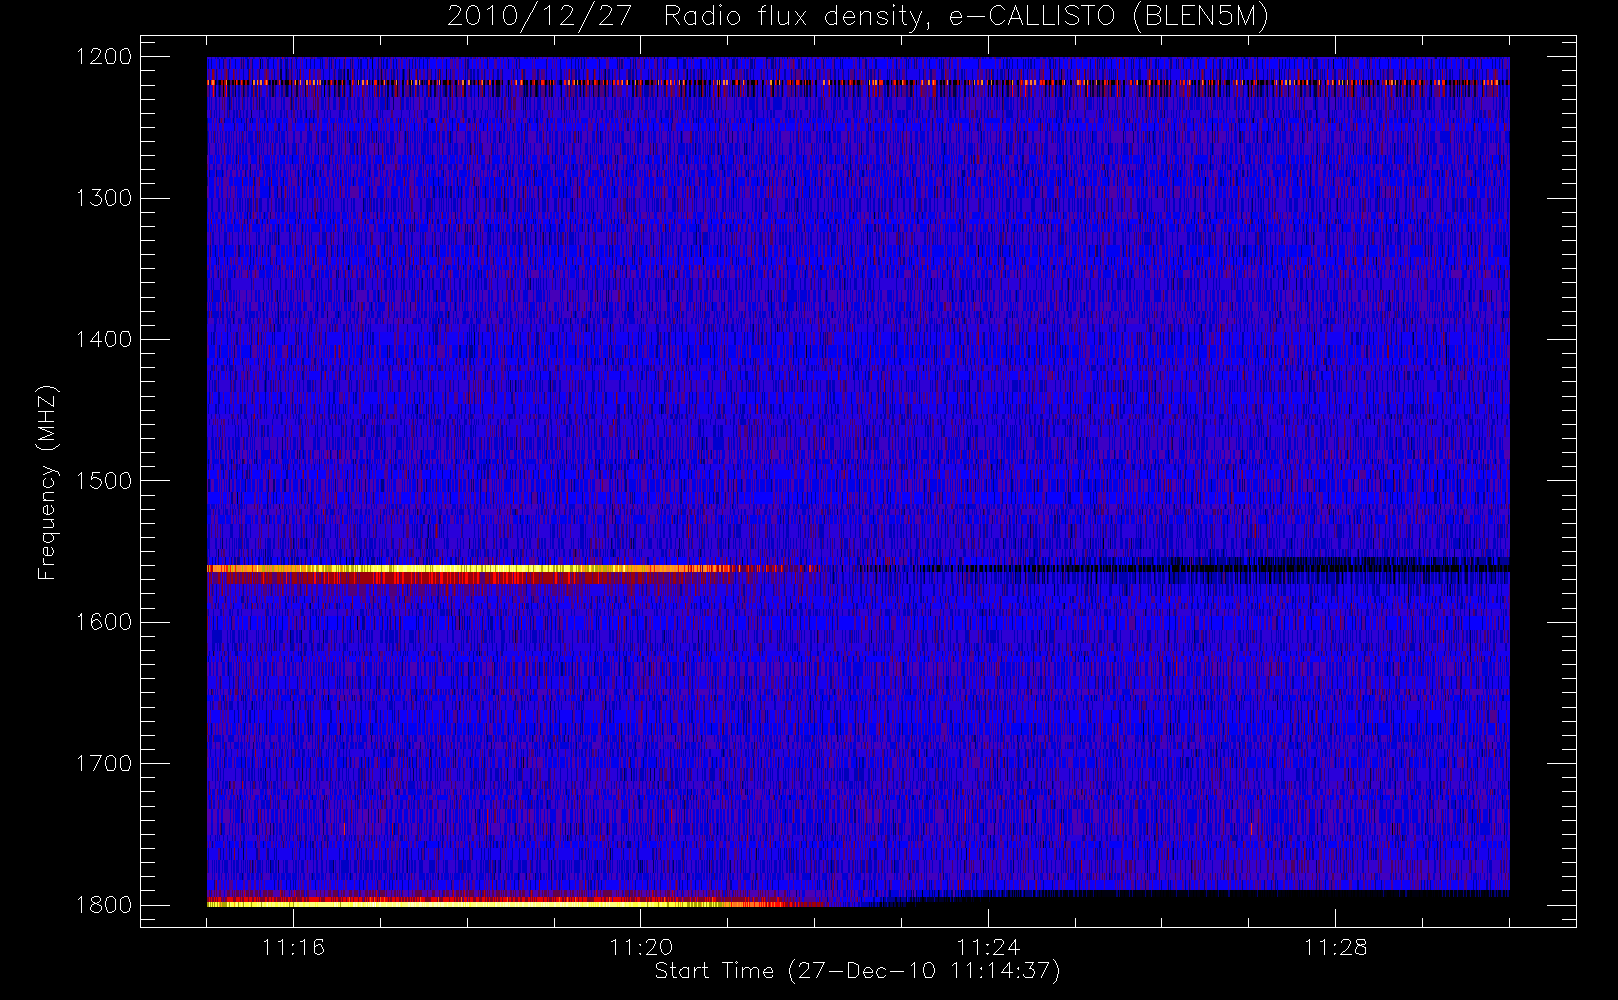The width and height of the screenshot is (1618, 1000).
Task: Click the 11:28 time tick label
Action: pyautogui.click(x=1335, y=947)
